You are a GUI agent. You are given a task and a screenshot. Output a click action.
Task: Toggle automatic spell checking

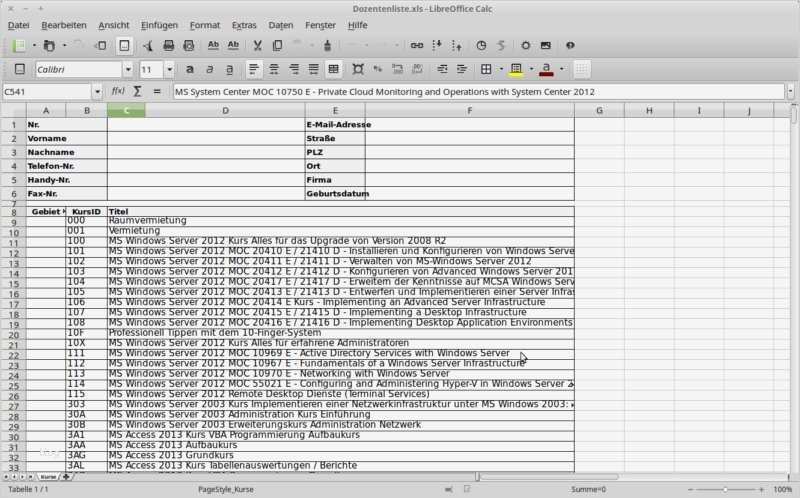coord(233,46)
